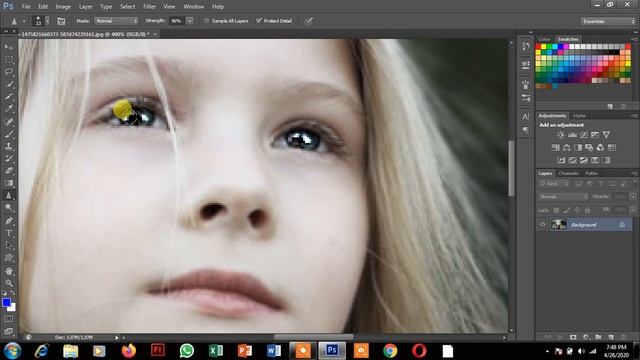
Task: Toggle Quick Mask mode
Action: tap(9, 319)
